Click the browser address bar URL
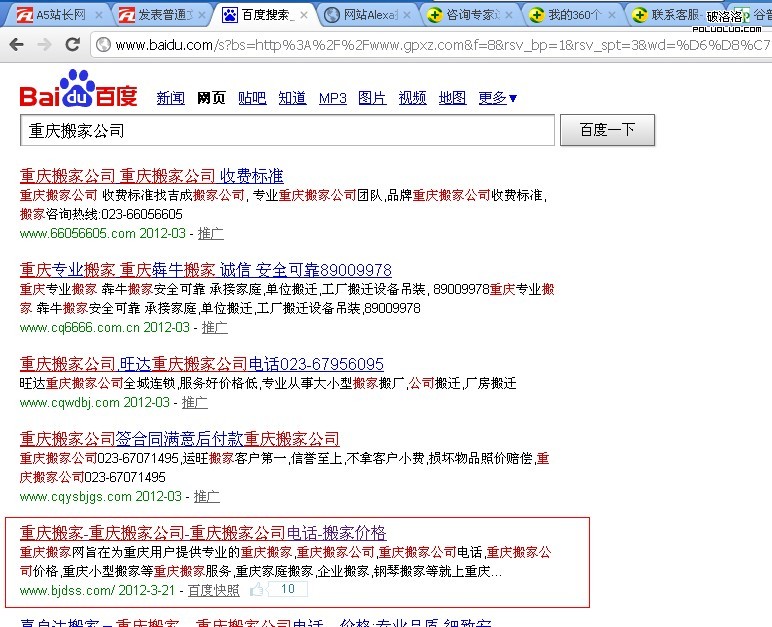772x627 pixels. pyautogui.click(x=440, y=45)
